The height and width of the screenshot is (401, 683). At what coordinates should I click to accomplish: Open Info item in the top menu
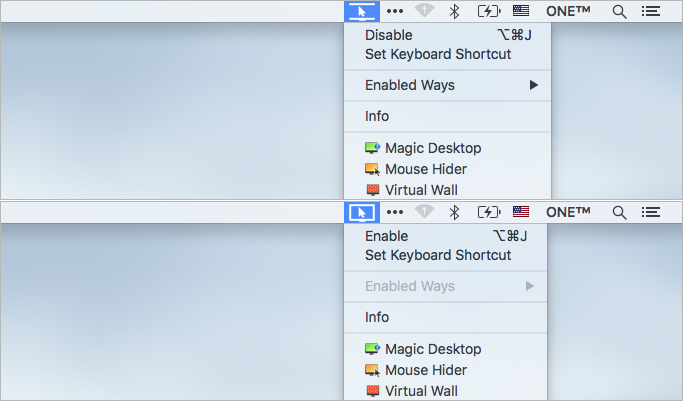pyautogui.click(x=377, y=116)
